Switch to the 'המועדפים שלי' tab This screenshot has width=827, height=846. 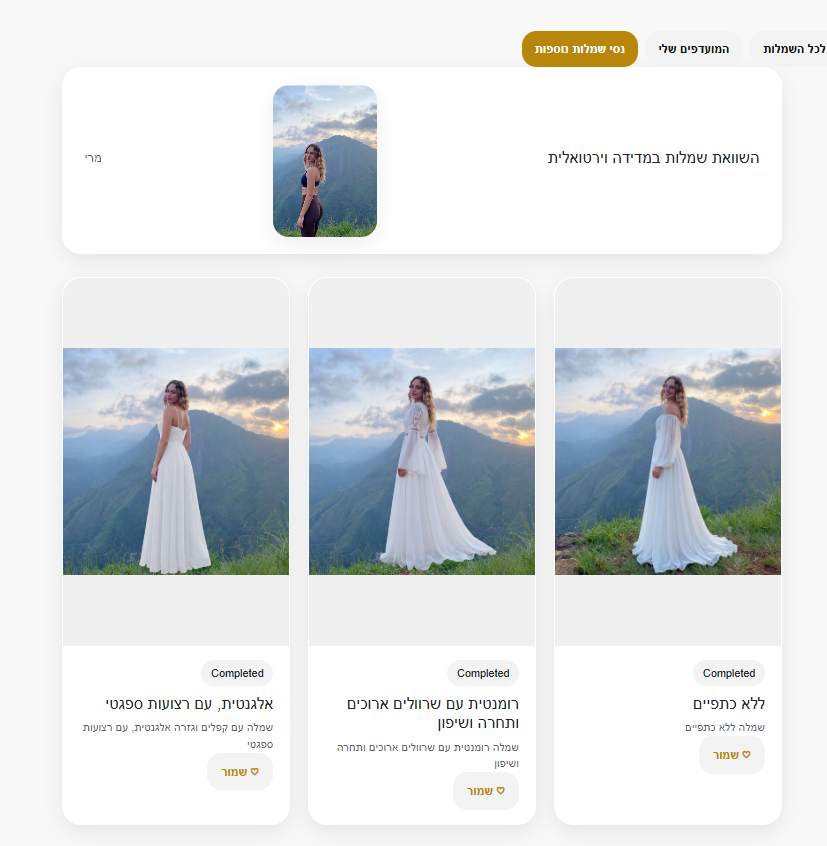tap(693, 49)
